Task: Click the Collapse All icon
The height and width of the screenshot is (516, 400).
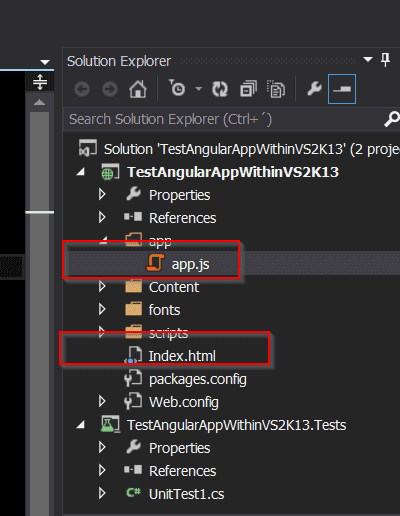Action: pos(248,89)
